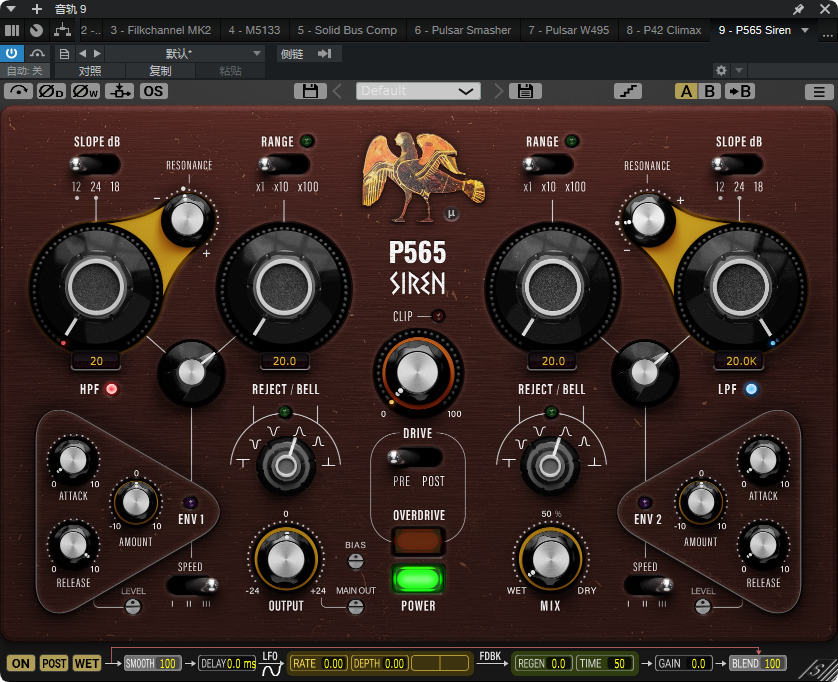This screenshot has width=838, height=682.
Task: Click the mixer channel view icon
Action: (x=12, y=30)
